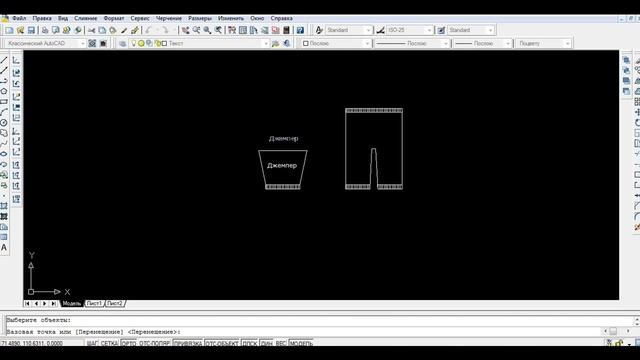This screenshot has height=360, width=640.
Task: Select the Polygon tool in Draw toolbar
Action: point(4,91)
